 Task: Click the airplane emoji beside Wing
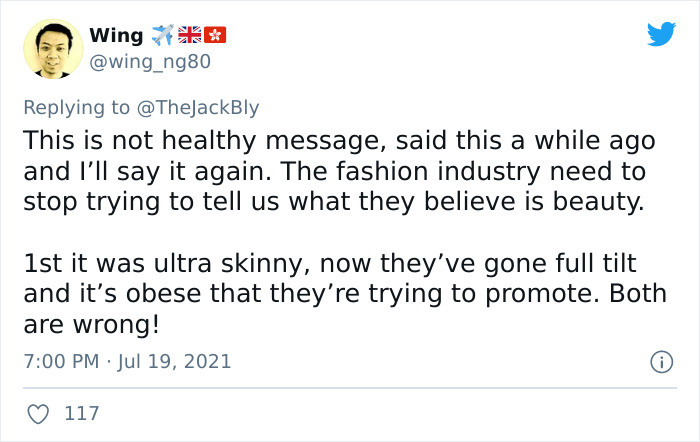(x=162, y=36)
